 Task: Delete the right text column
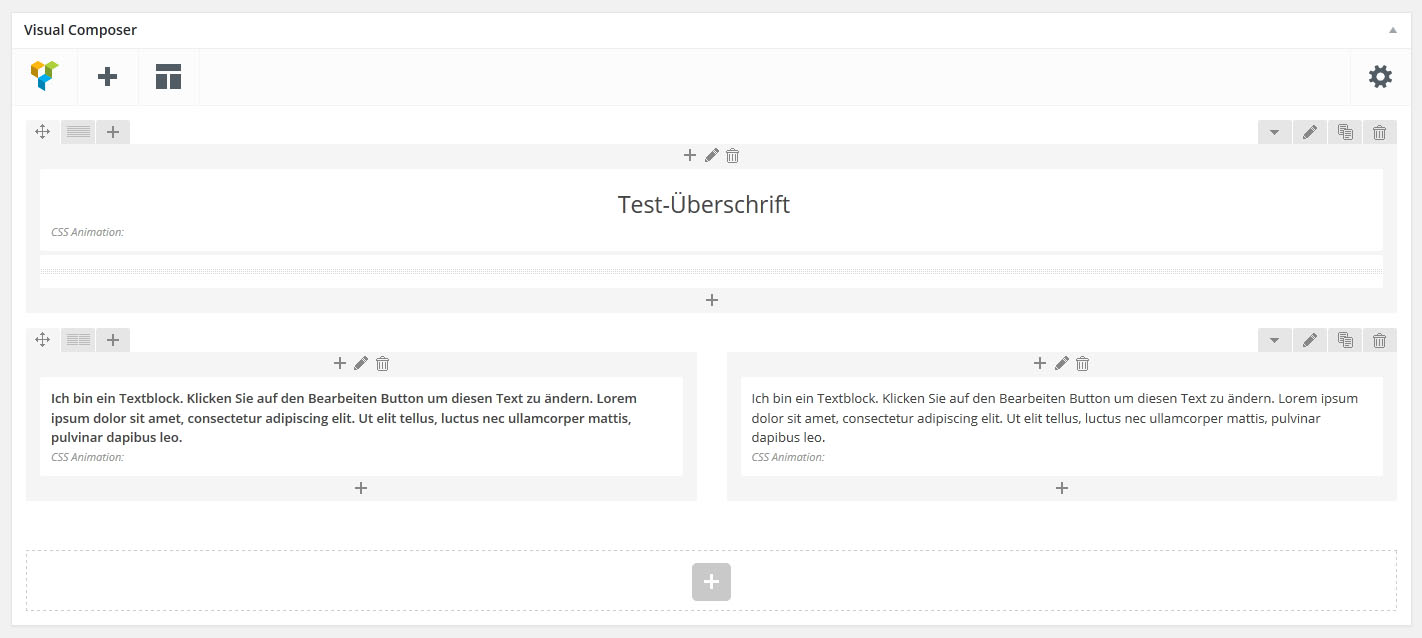(x=1082, y=363)
